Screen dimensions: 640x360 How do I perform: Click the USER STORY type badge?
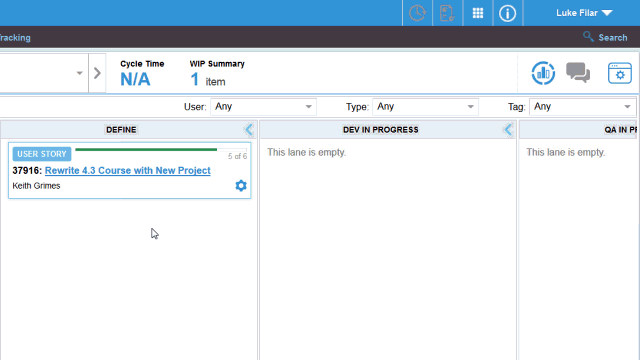click(x=42, y=154)
